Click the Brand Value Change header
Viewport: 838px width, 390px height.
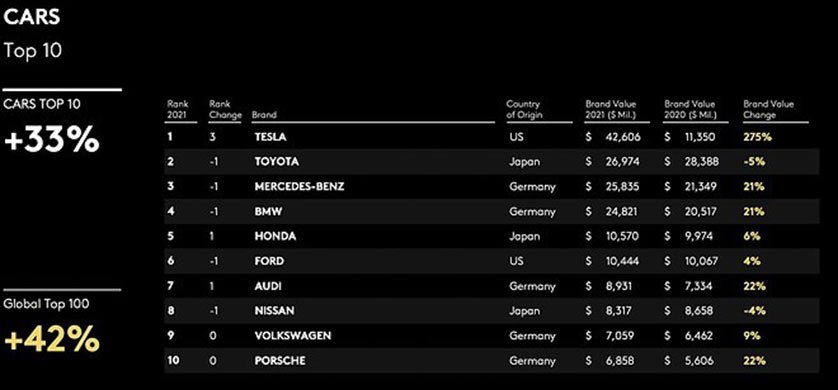coord(769,110)
